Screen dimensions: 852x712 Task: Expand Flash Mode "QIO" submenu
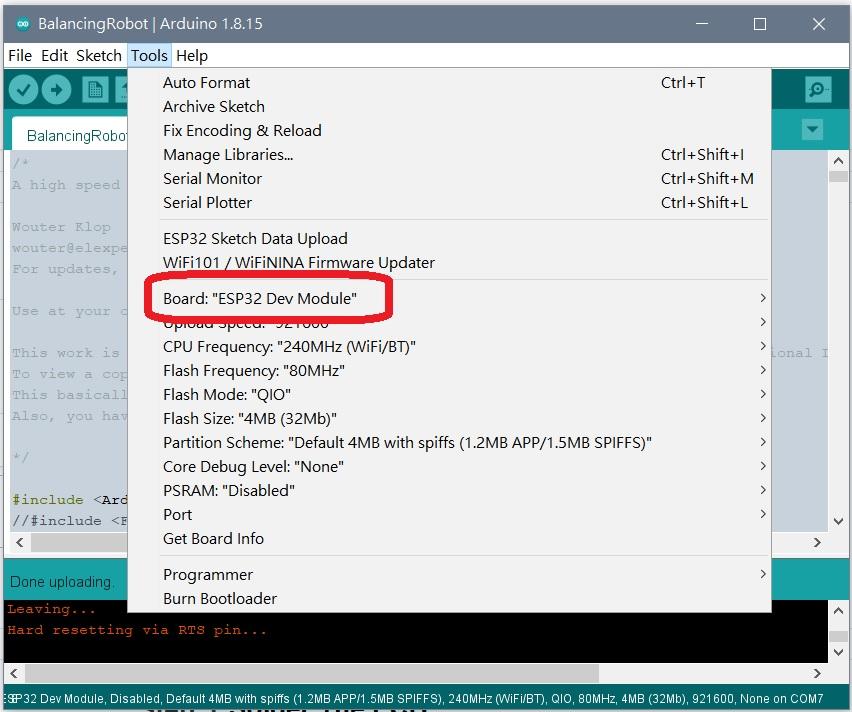(x=449, y=395)
